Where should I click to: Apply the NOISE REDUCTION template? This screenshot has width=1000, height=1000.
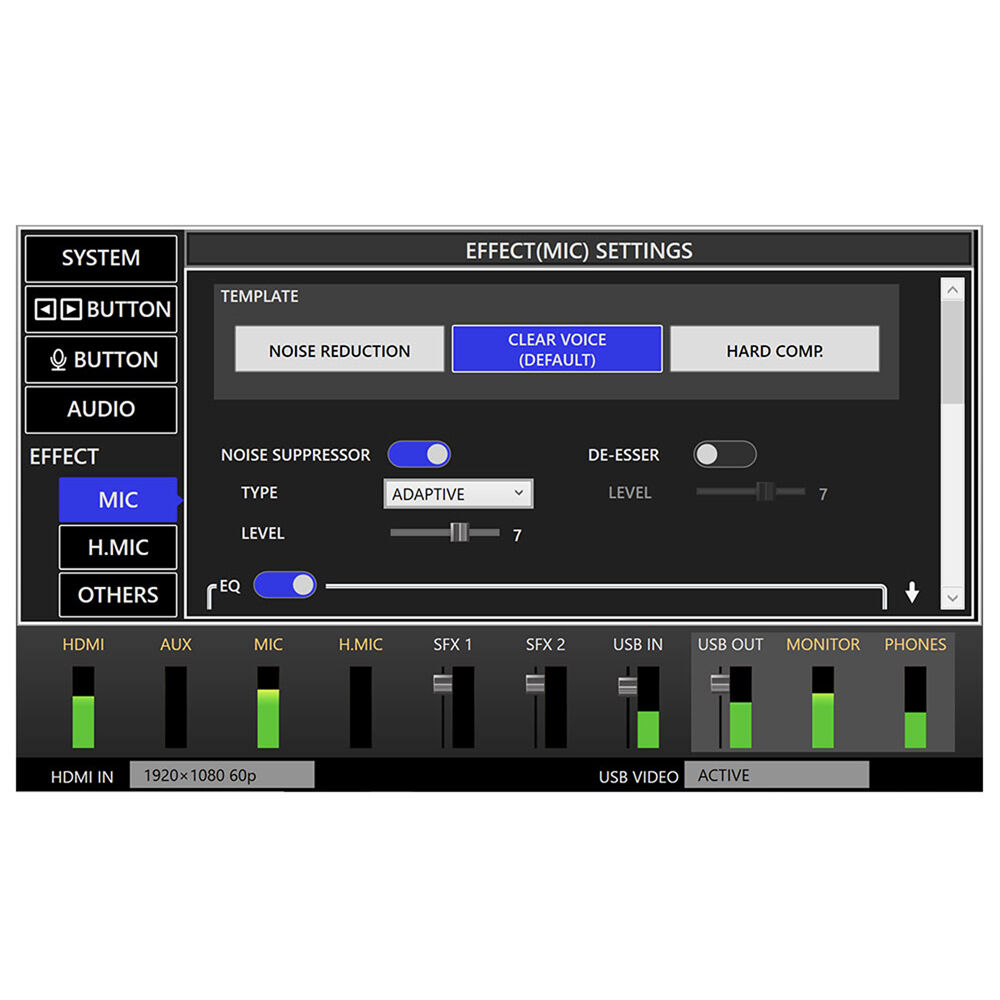[x=339, y=351]
